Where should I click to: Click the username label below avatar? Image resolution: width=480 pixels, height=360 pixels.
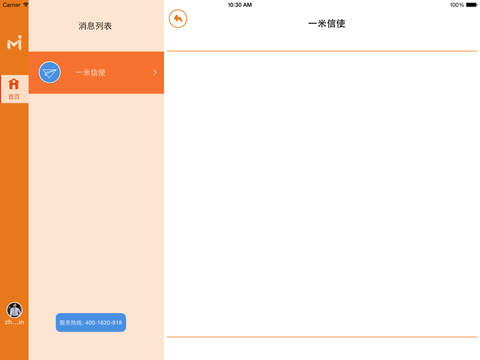(x=15, y=322)
